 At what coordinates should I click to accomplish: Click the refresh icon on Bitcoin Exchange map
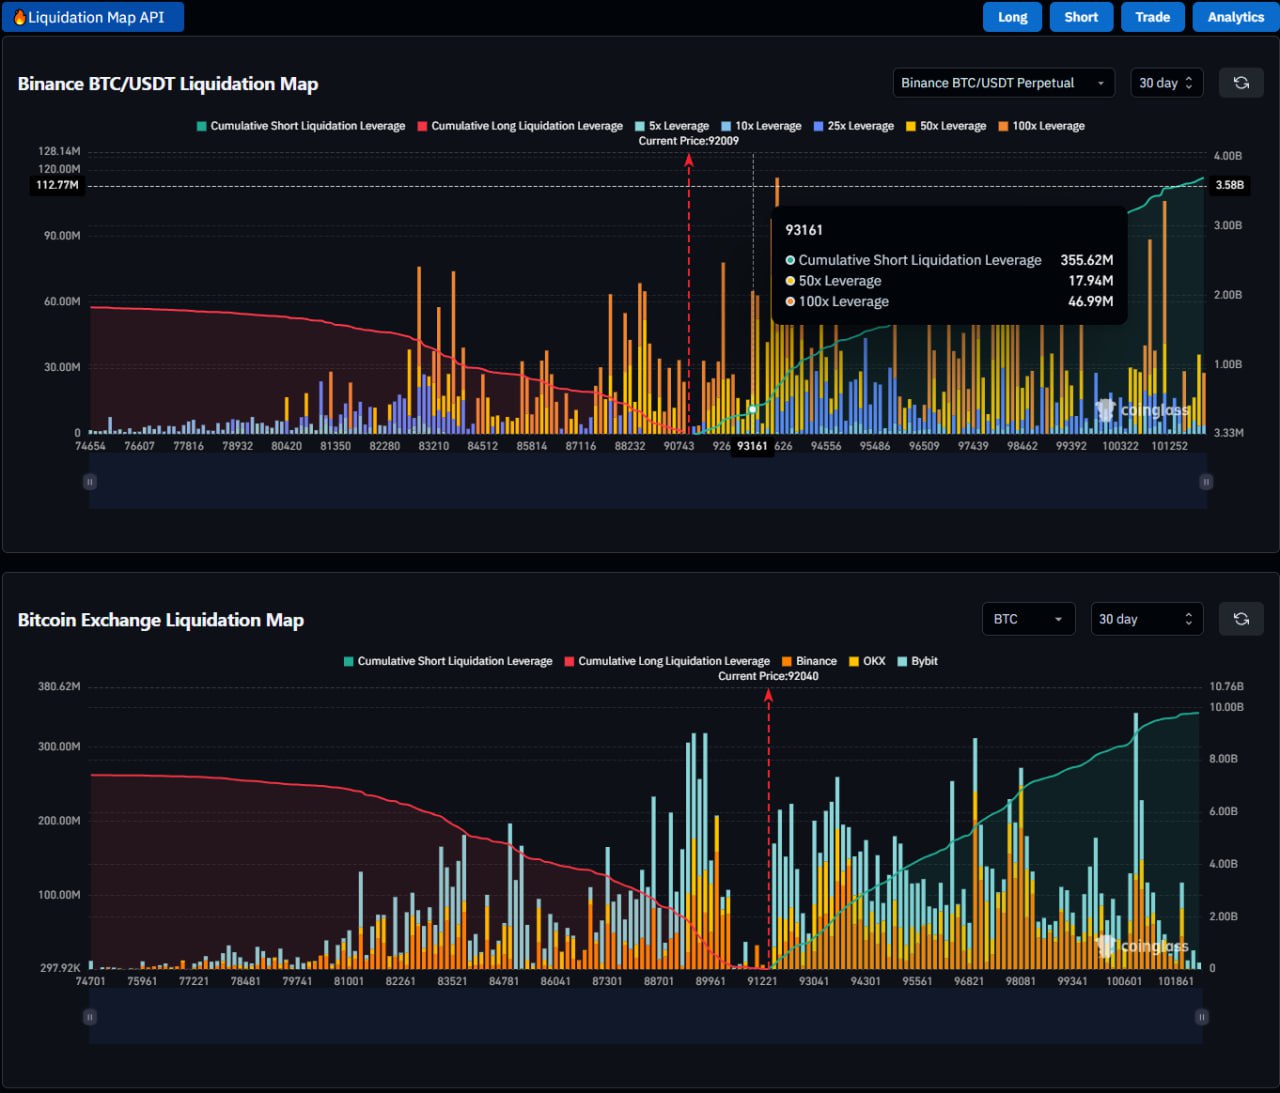[x=1241, y=619]
